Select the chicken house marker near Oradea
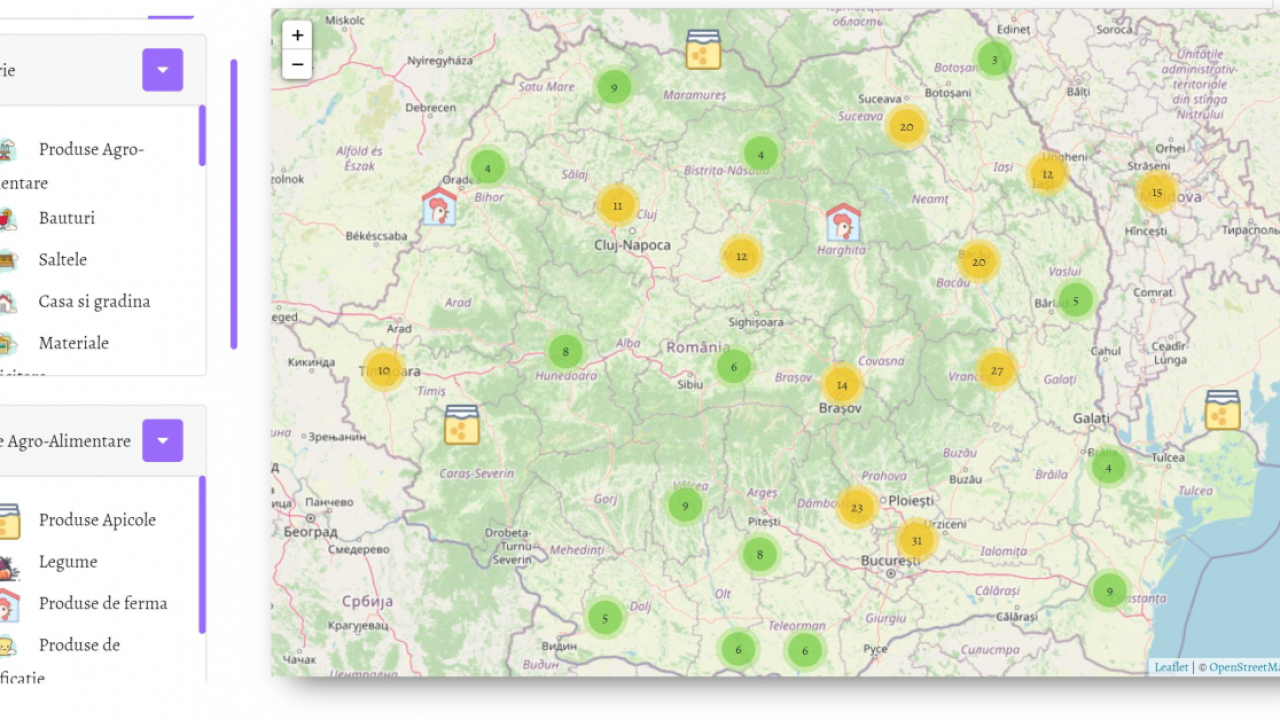Screen dimensions: 1280x720 pos(439,206)
